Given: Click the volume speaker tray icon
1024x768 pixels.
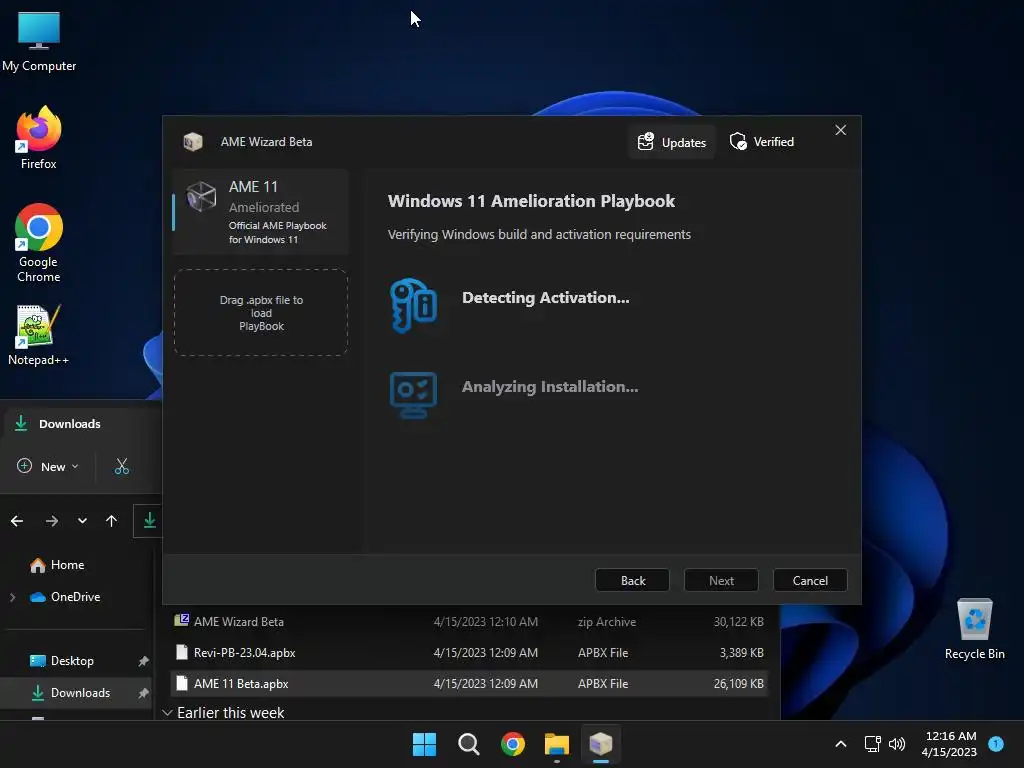Looking at the screenshot, I should pyautogui.click(x=897, y=744).
